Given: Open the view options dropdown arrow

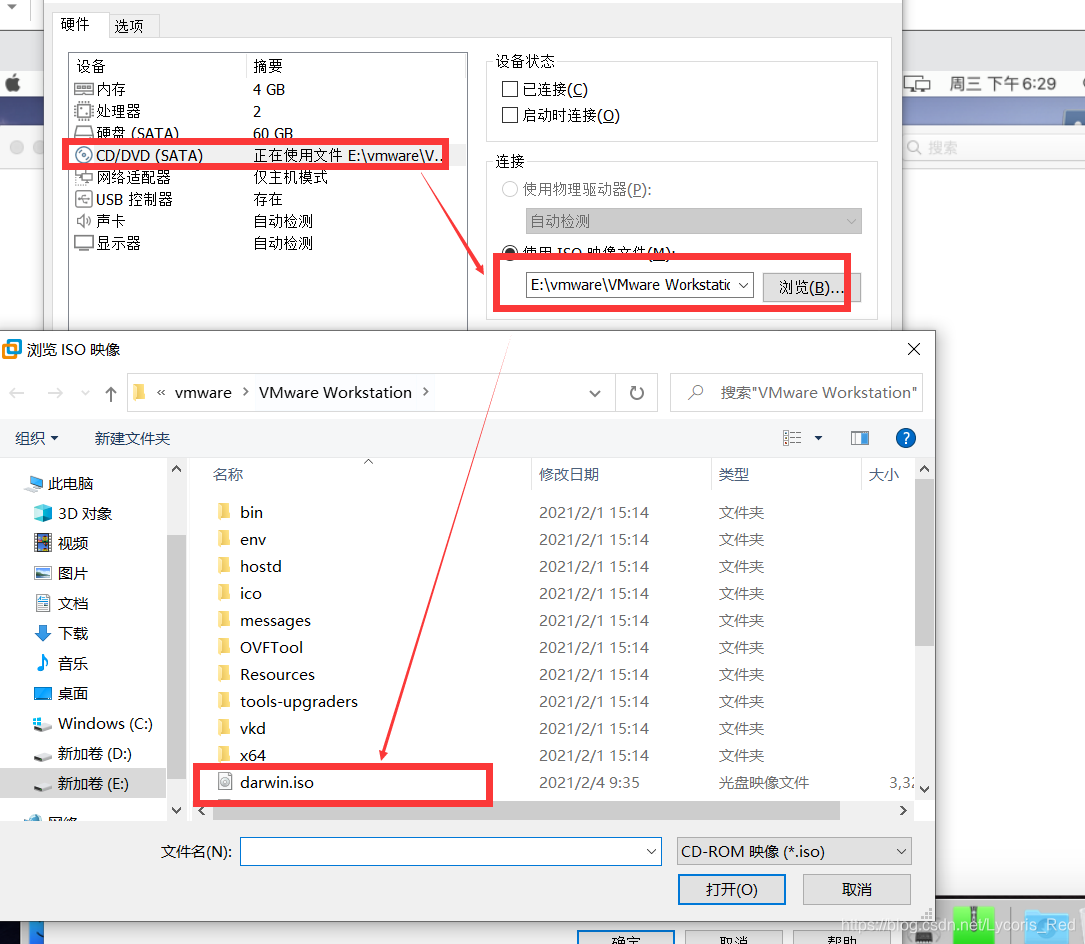Looking at the screenshot, I should (819, 438).
